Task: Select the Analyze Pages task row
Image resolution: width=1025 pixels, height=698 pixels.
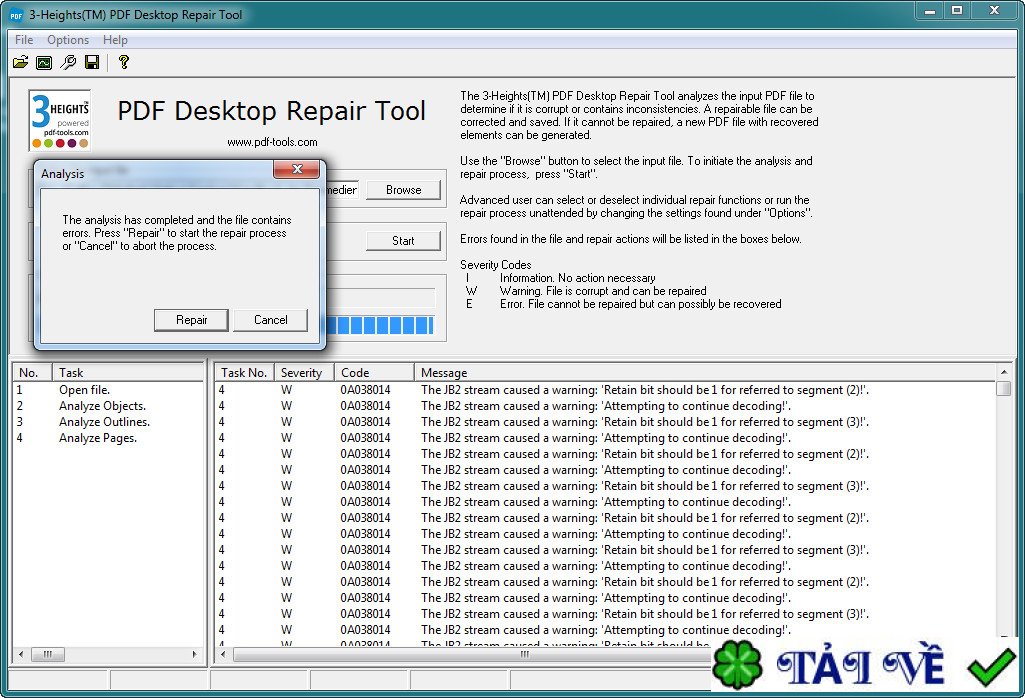Action: point(98,438)
